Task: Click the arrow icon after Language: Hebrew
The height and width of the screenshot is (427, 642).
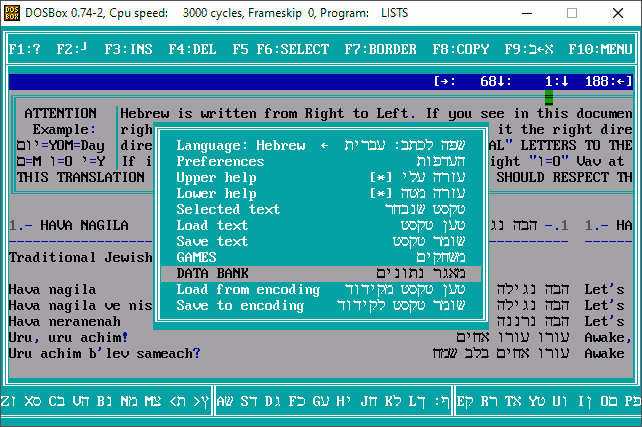Action: (x=325, y=145)
